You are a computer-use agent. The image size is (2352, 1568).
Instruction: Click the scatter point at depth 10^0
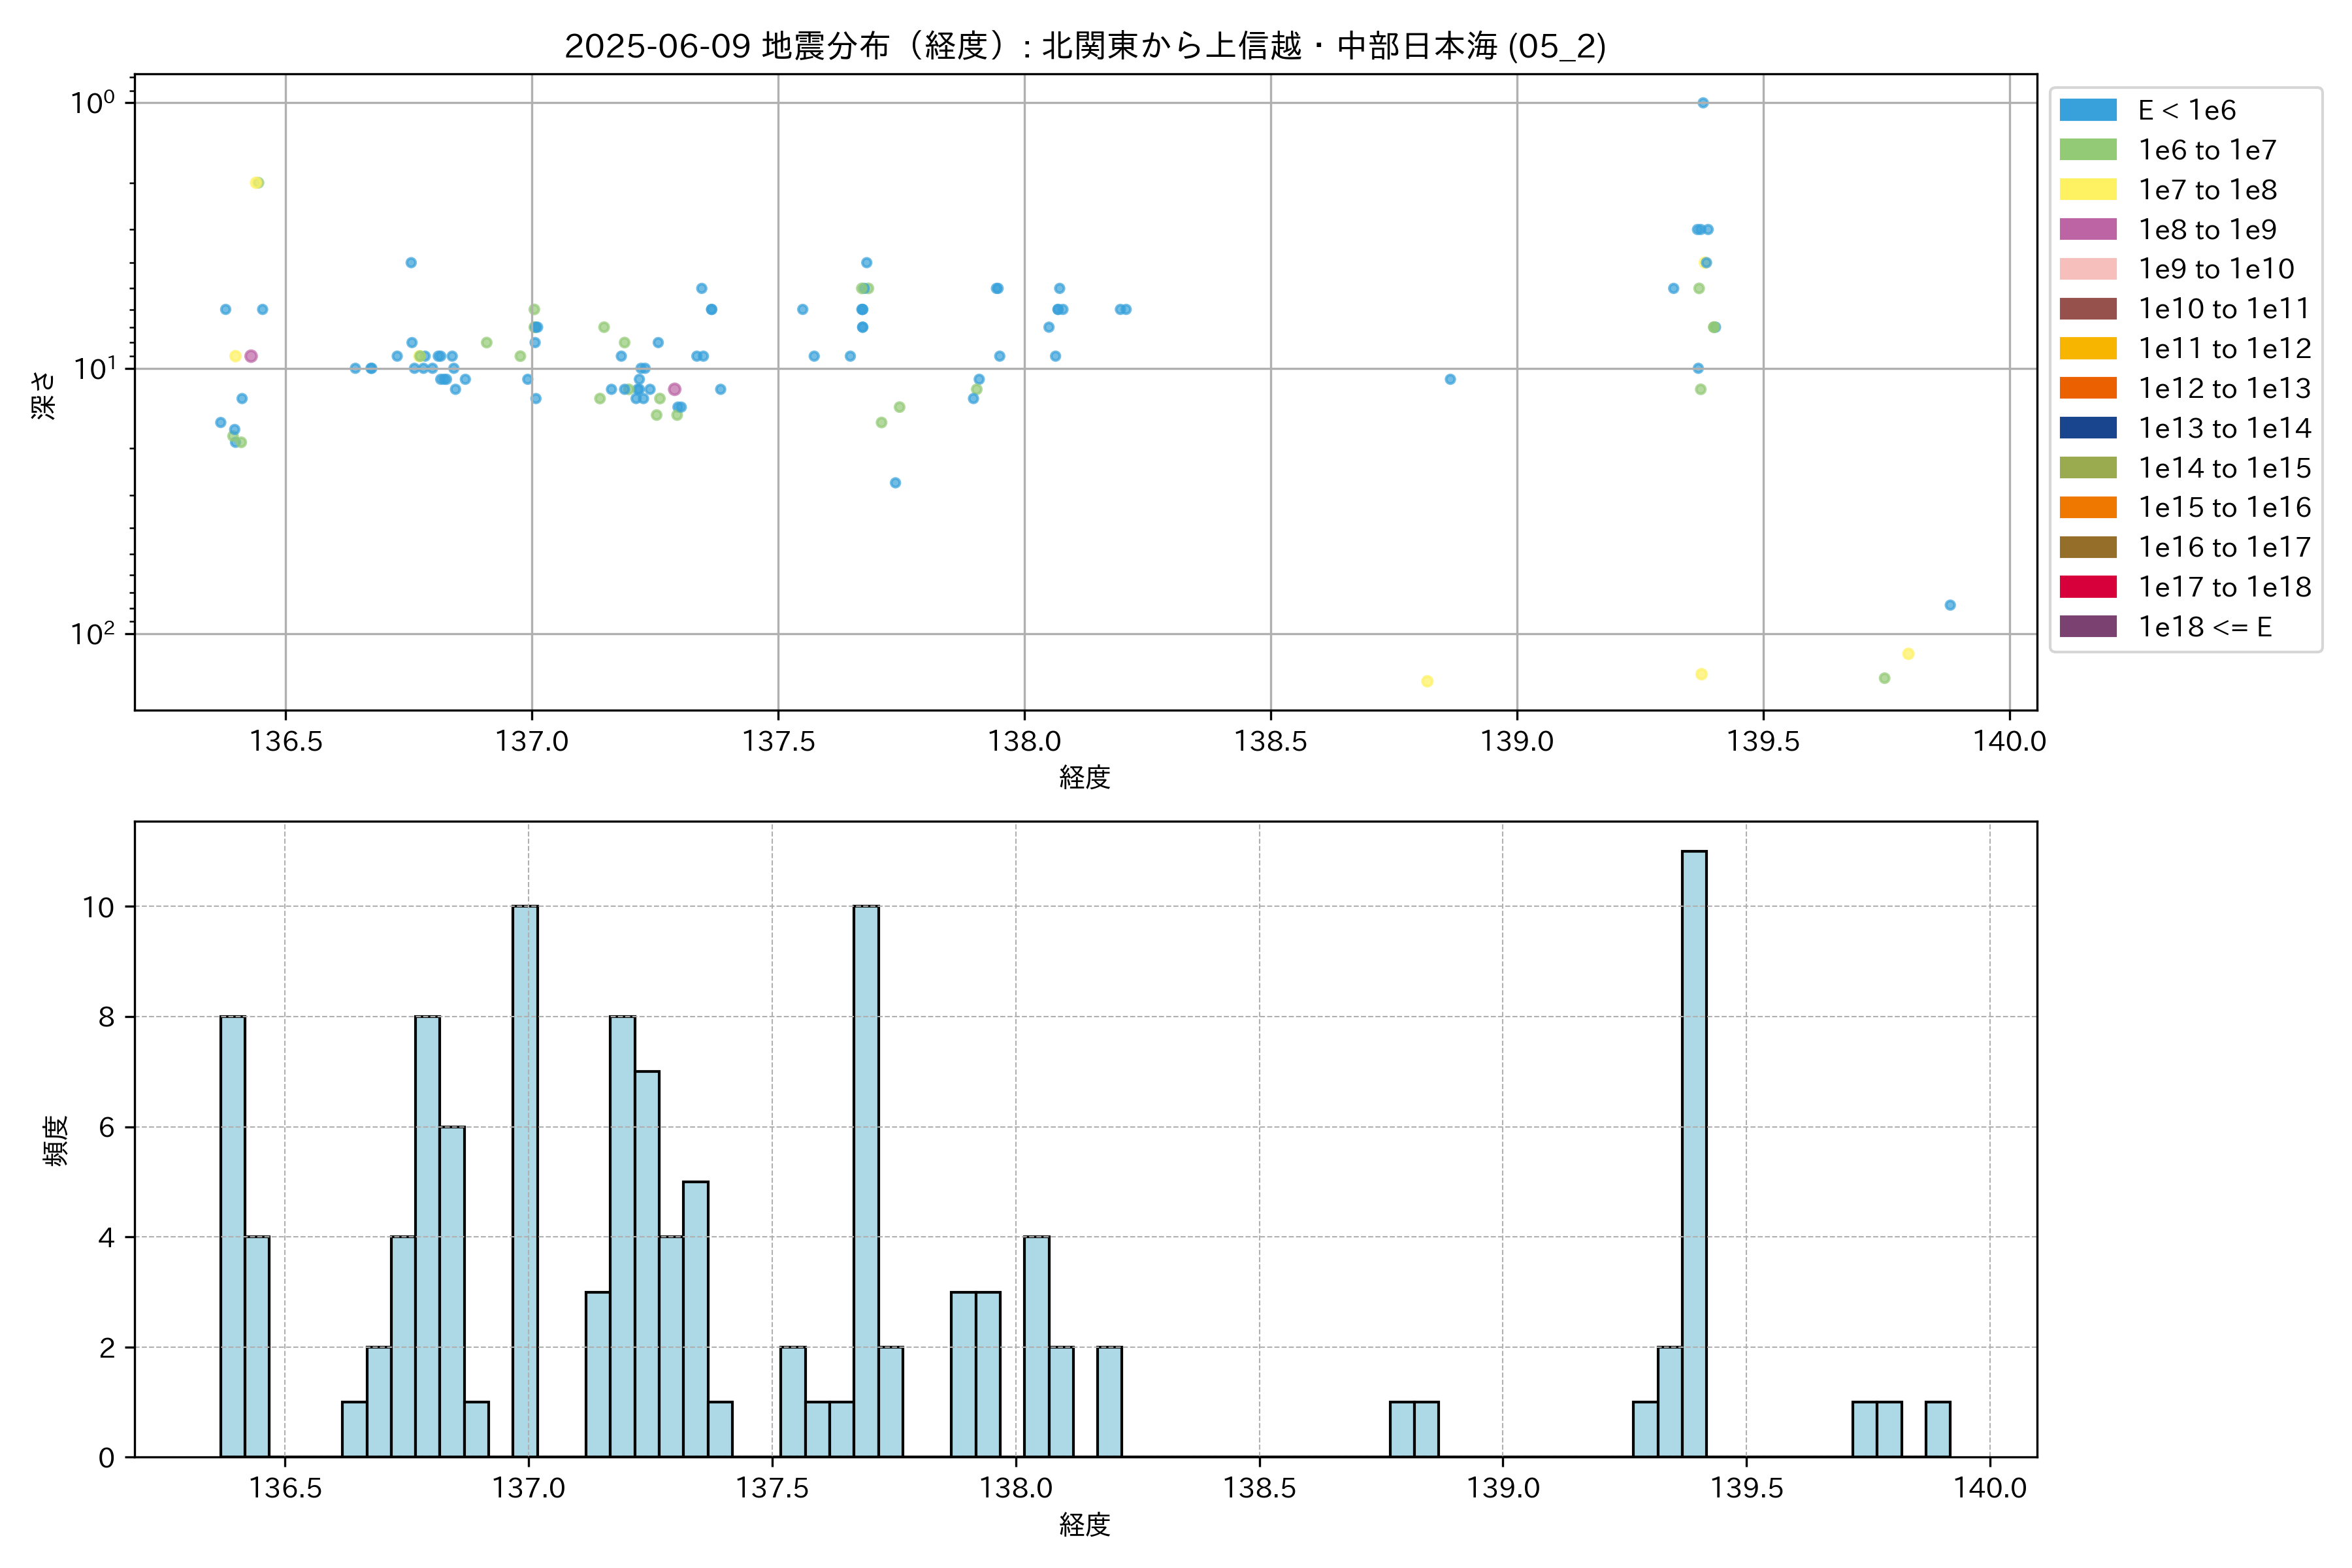(x=1703, y=103)
